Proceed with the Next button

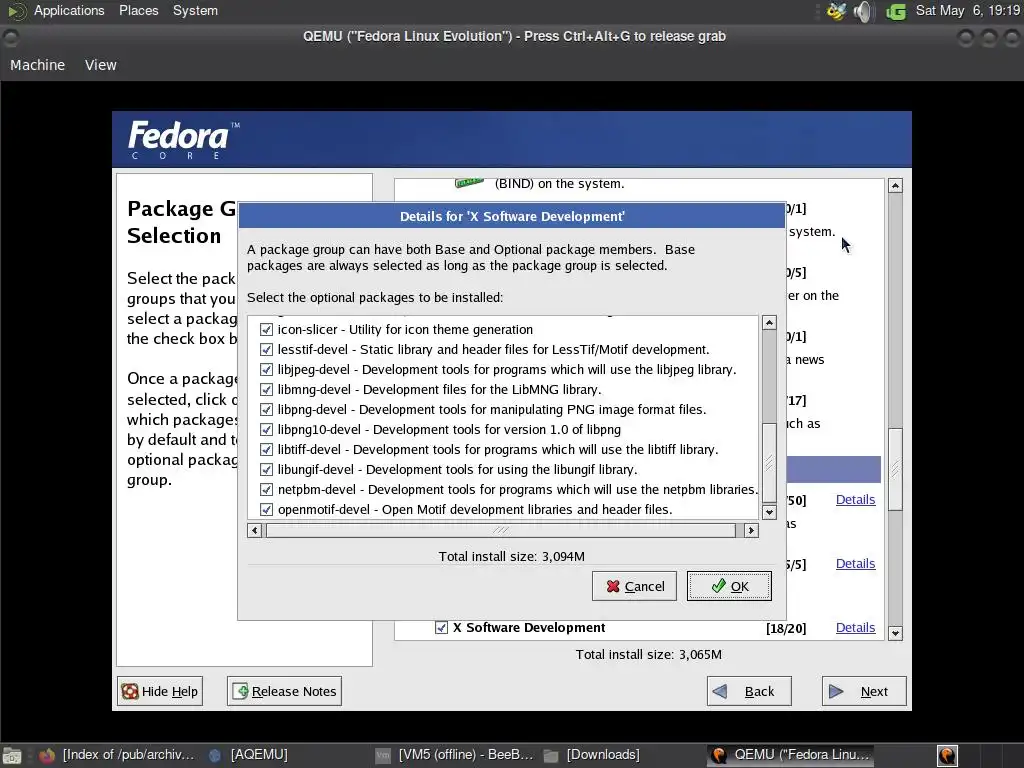point(864,691)
